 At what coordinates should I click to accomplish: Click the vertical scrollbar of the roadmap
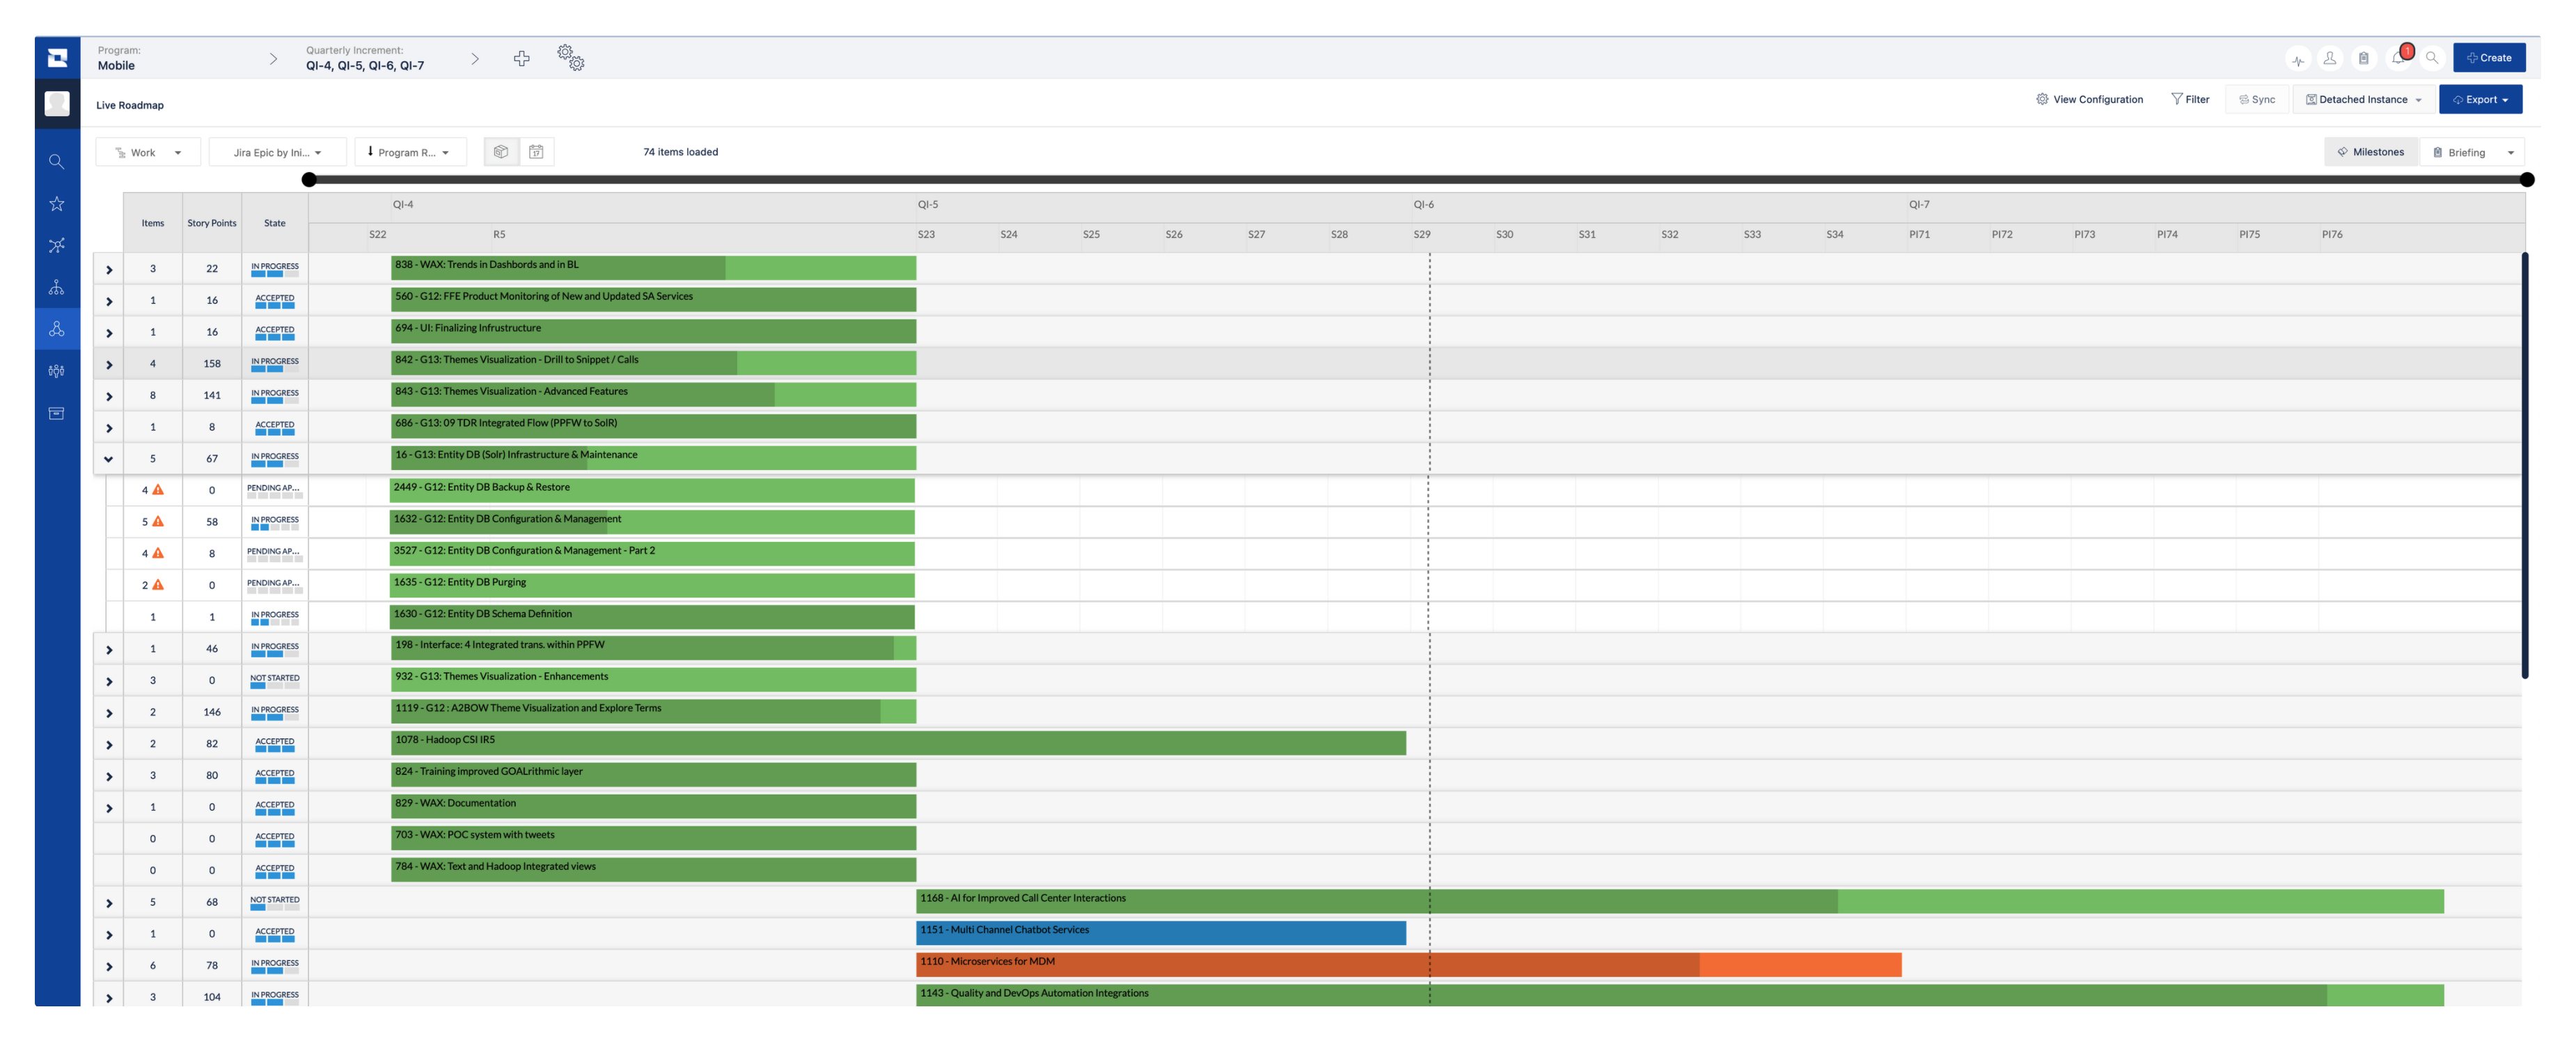click(x=2524, y=465)
